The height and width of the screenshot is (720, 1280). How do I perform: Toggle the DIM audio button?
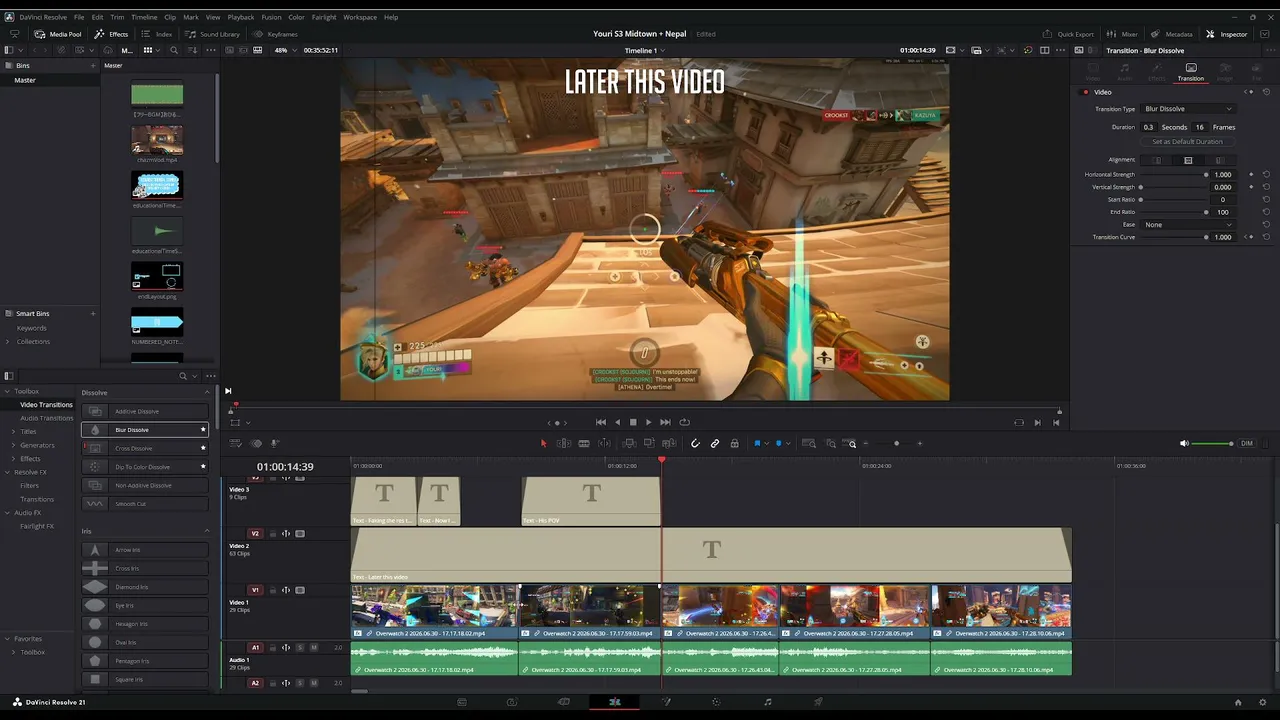1246,443
